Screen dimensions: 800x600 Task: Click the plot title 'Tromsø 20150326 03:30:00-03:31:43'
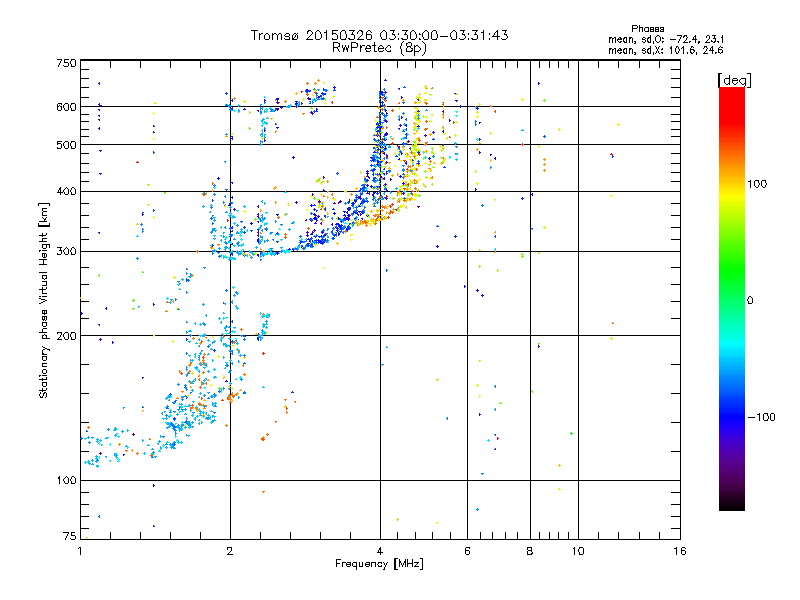(380, 35)
